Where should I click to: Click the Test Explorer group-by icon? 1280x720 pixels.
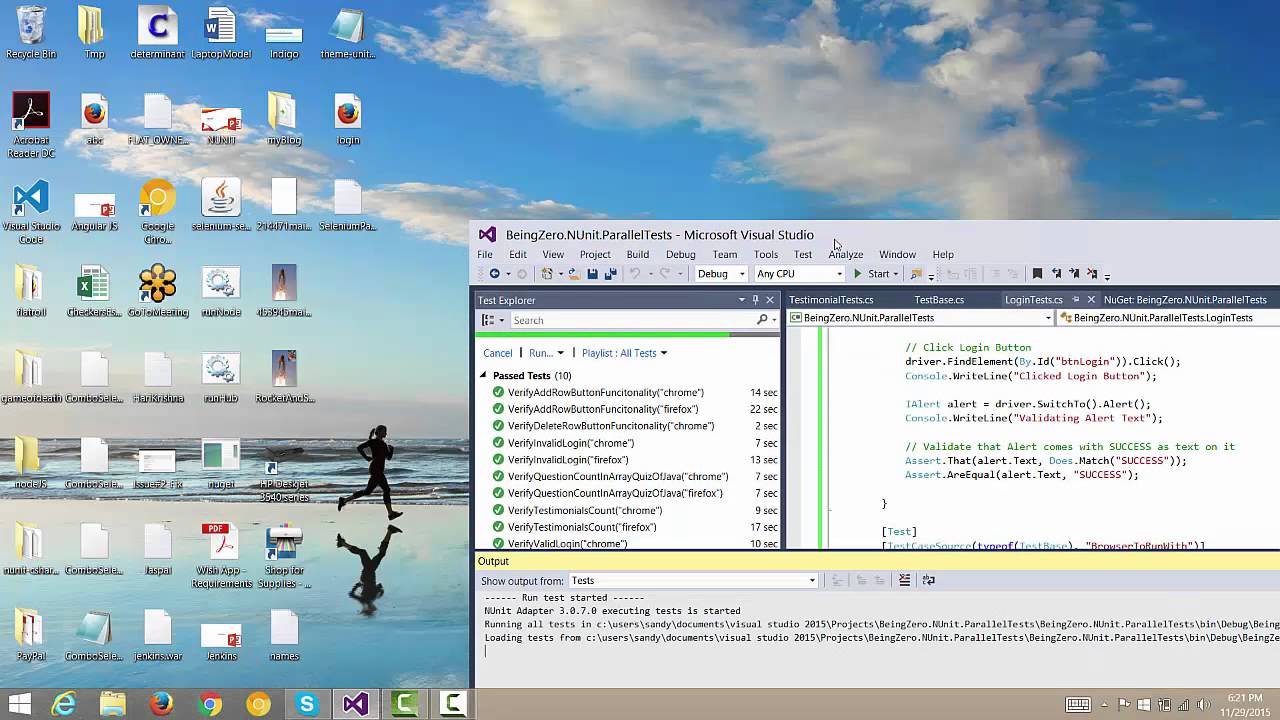[488, 320]
